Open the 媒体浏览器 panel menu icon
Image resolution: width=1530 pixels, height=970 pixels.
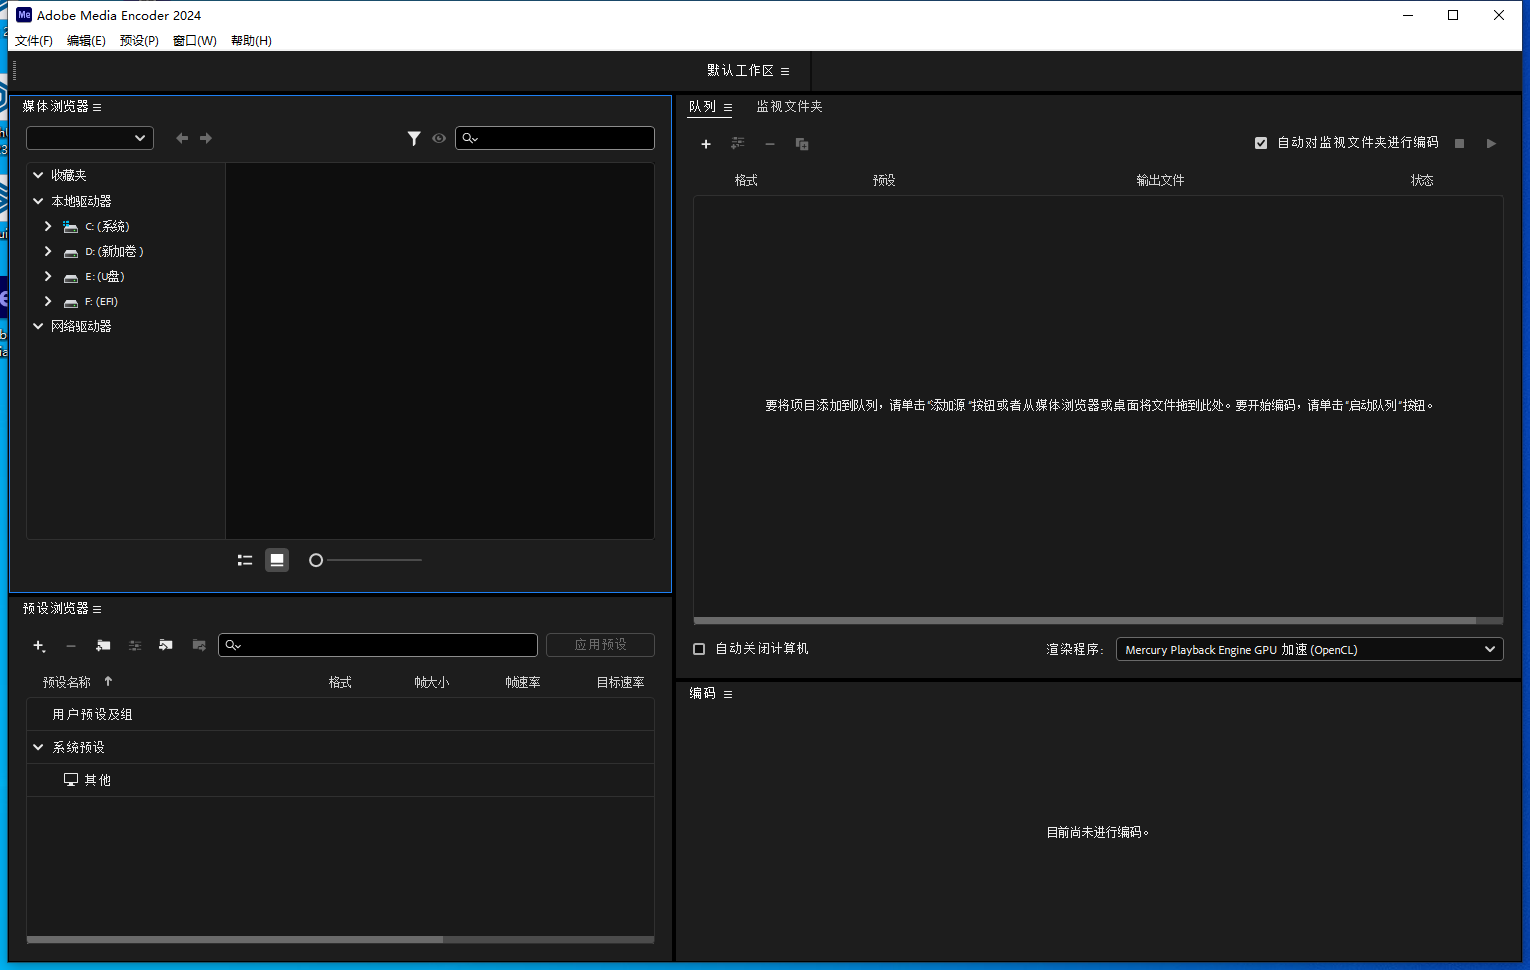coord(97,107)
